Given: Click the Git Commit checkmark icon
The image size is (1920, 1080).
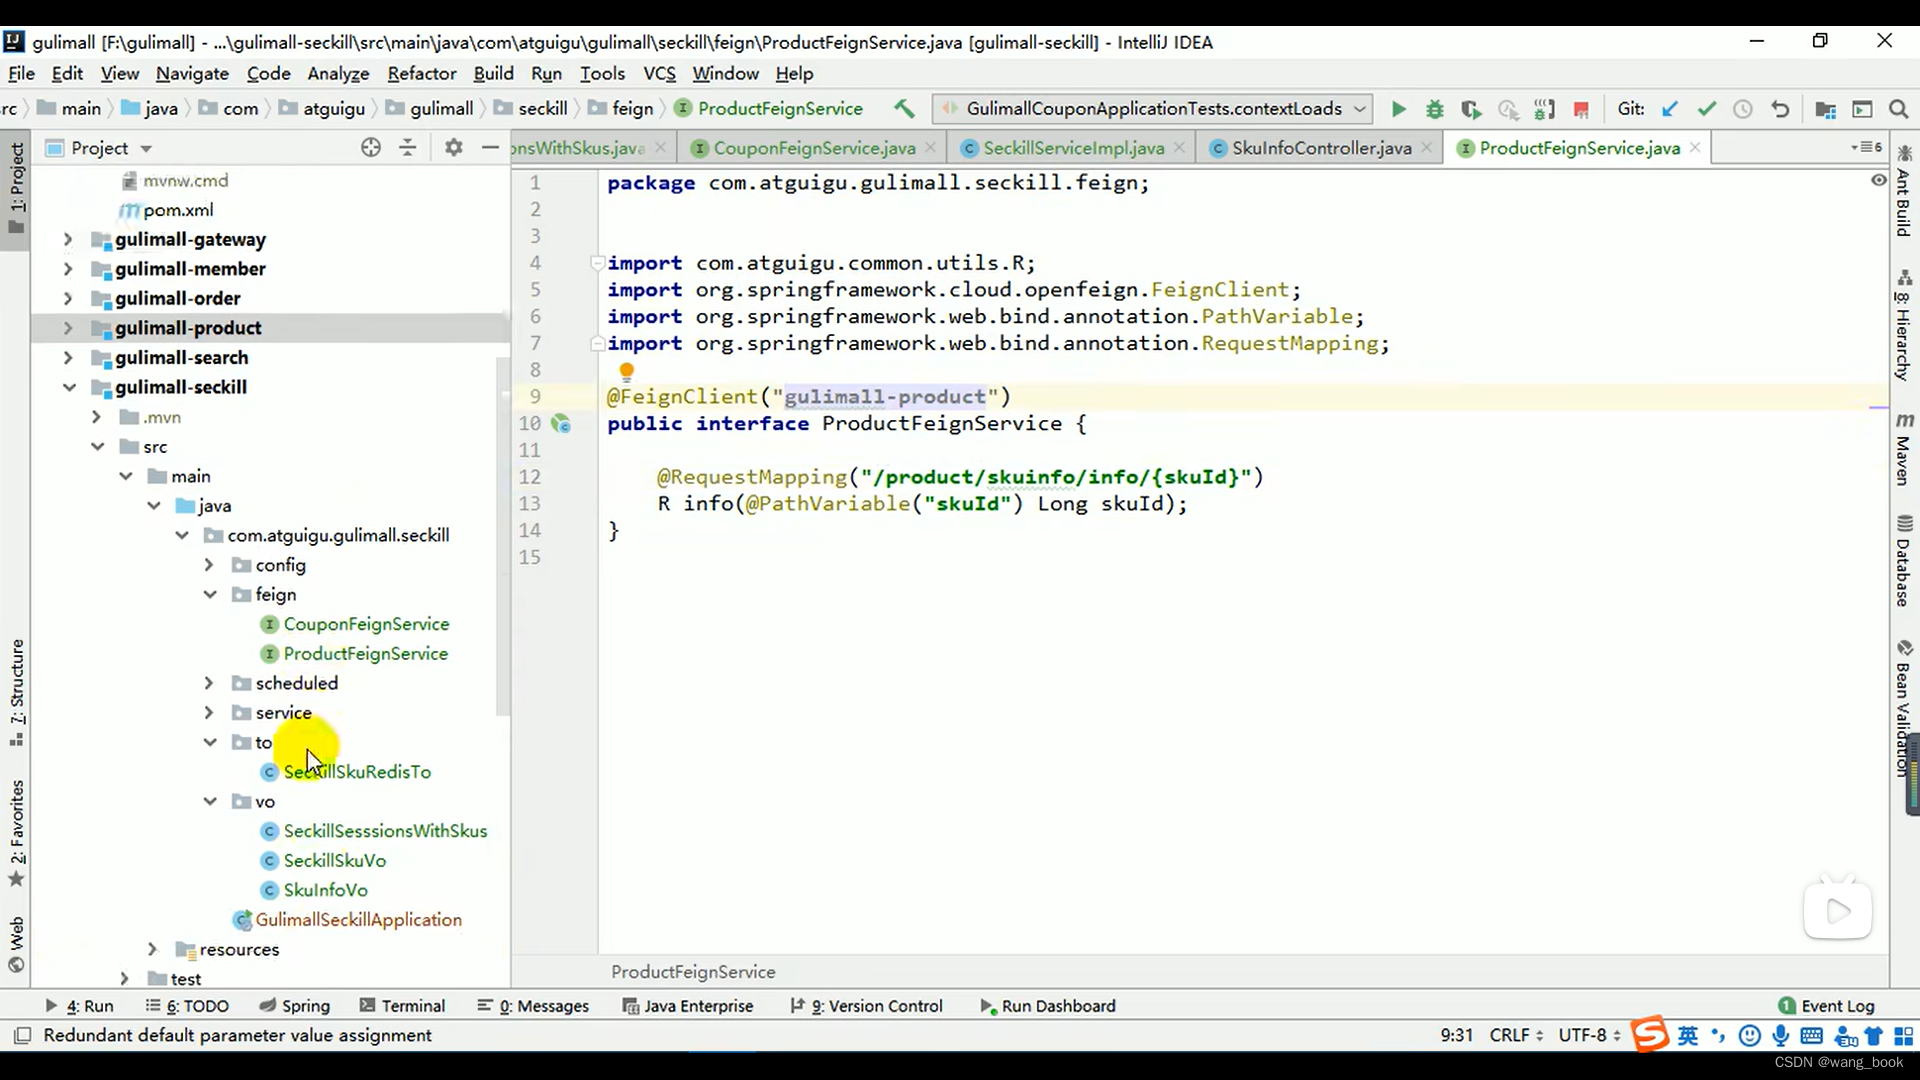Looking at the screenshot, I should click(1706, 109).
